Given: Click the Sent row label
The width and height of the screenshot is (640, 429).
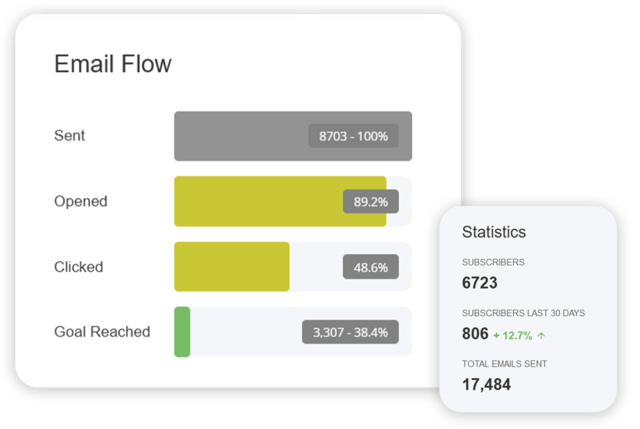Looking at the screenshot, I should click(69, 136).
